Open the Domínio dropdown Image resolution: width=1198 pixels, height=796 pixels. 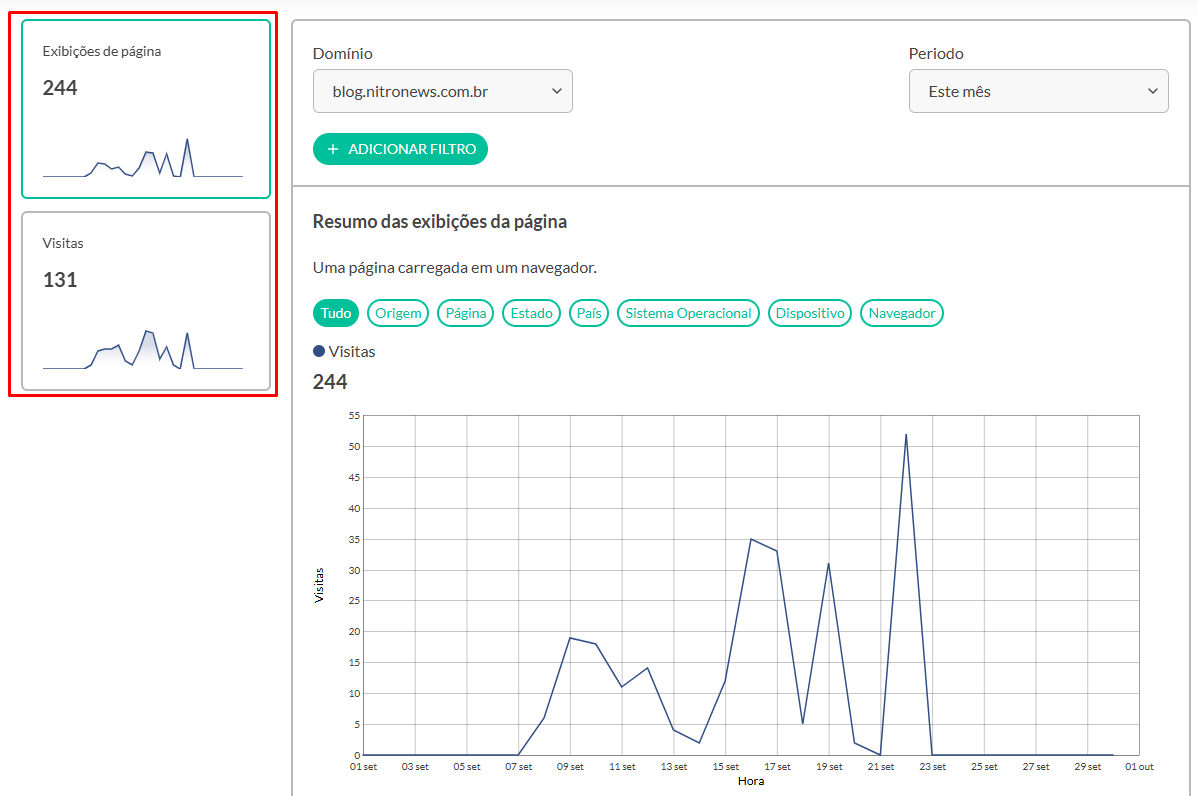pos(442,91)
